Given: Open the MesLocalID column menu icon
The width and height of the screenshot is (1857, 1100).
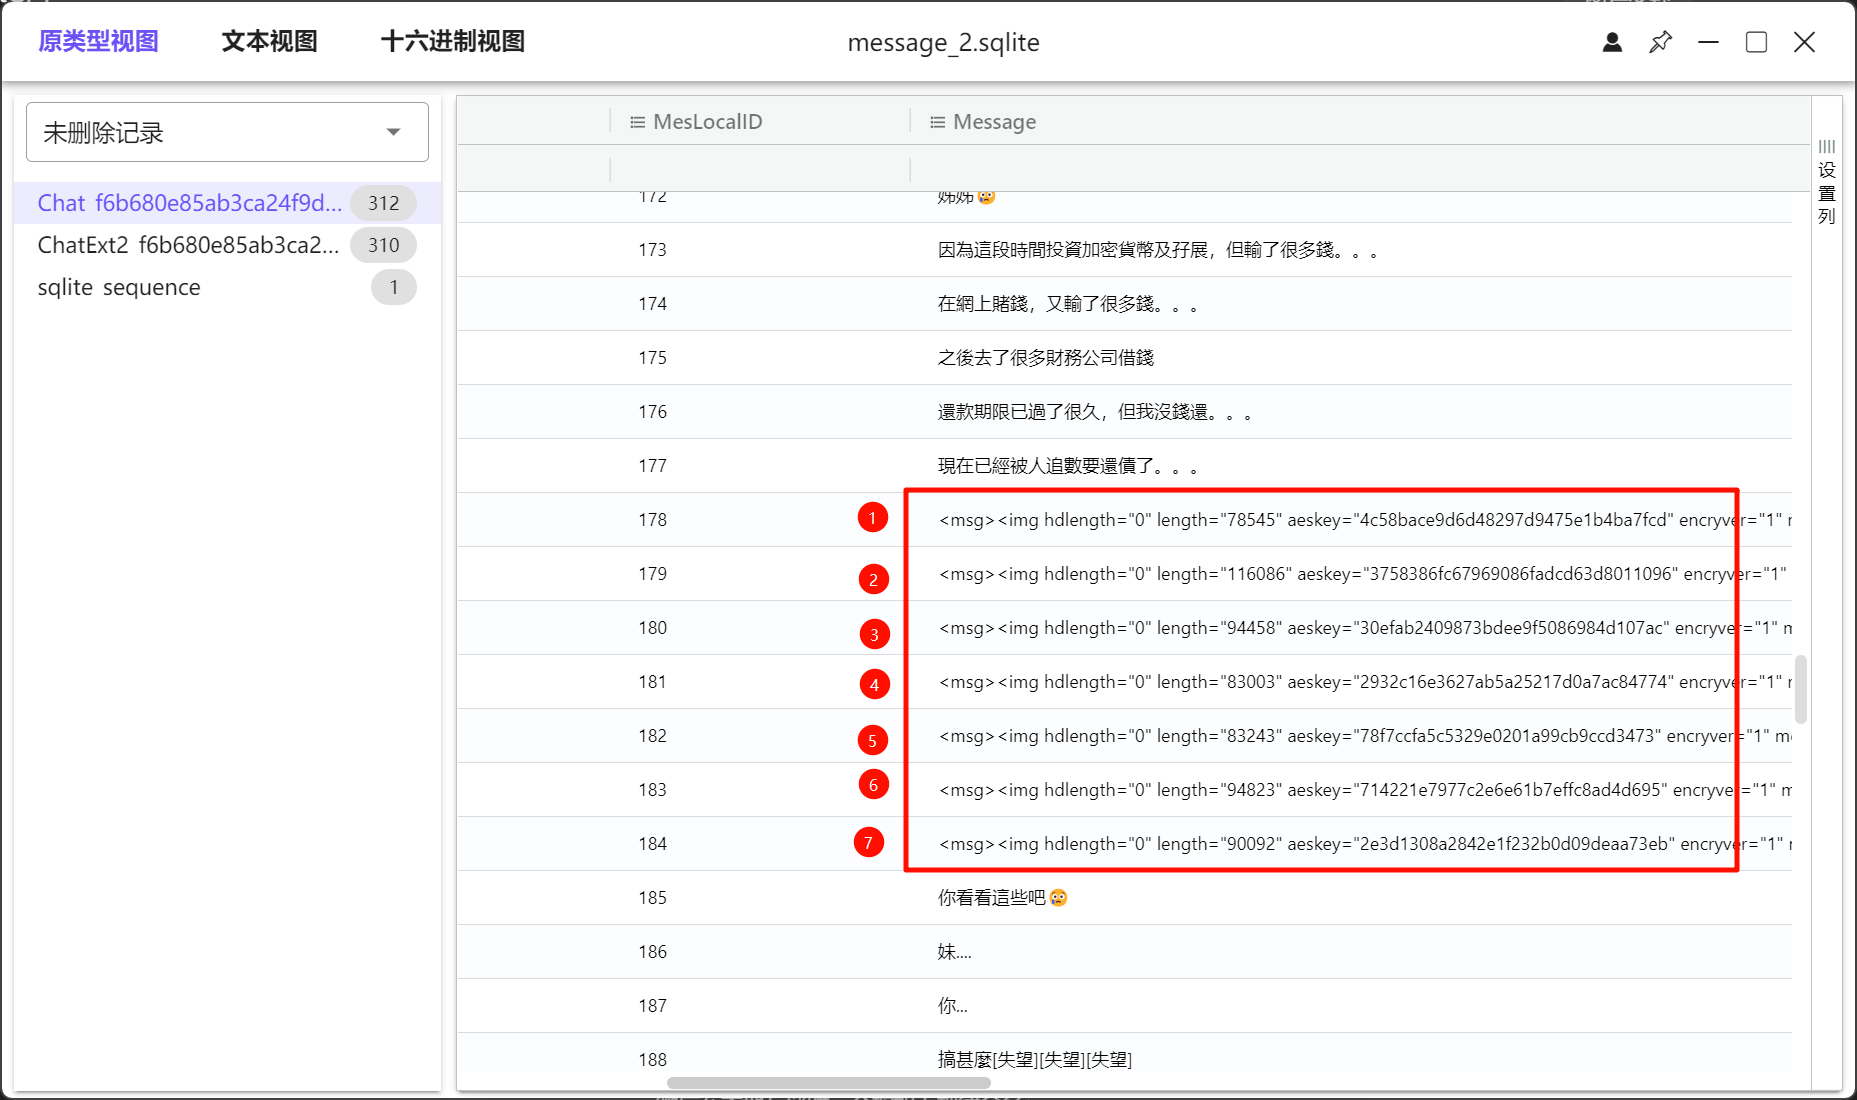Looking at the screenshot, I should pos(637,122).
